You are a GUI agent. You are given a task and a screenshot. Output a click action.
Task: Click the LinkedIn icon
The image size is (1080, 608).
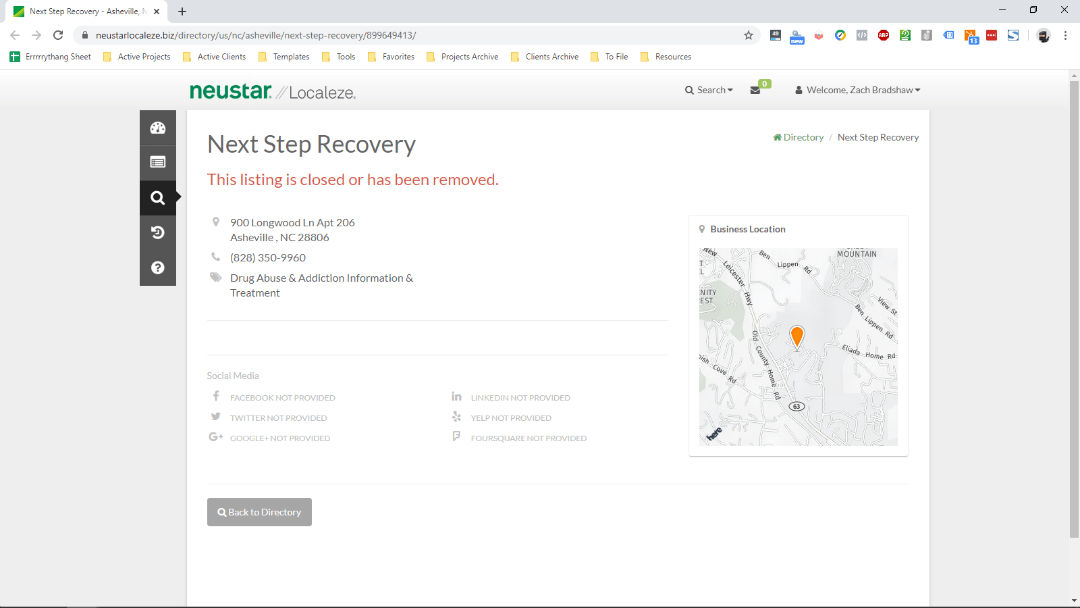456,397
